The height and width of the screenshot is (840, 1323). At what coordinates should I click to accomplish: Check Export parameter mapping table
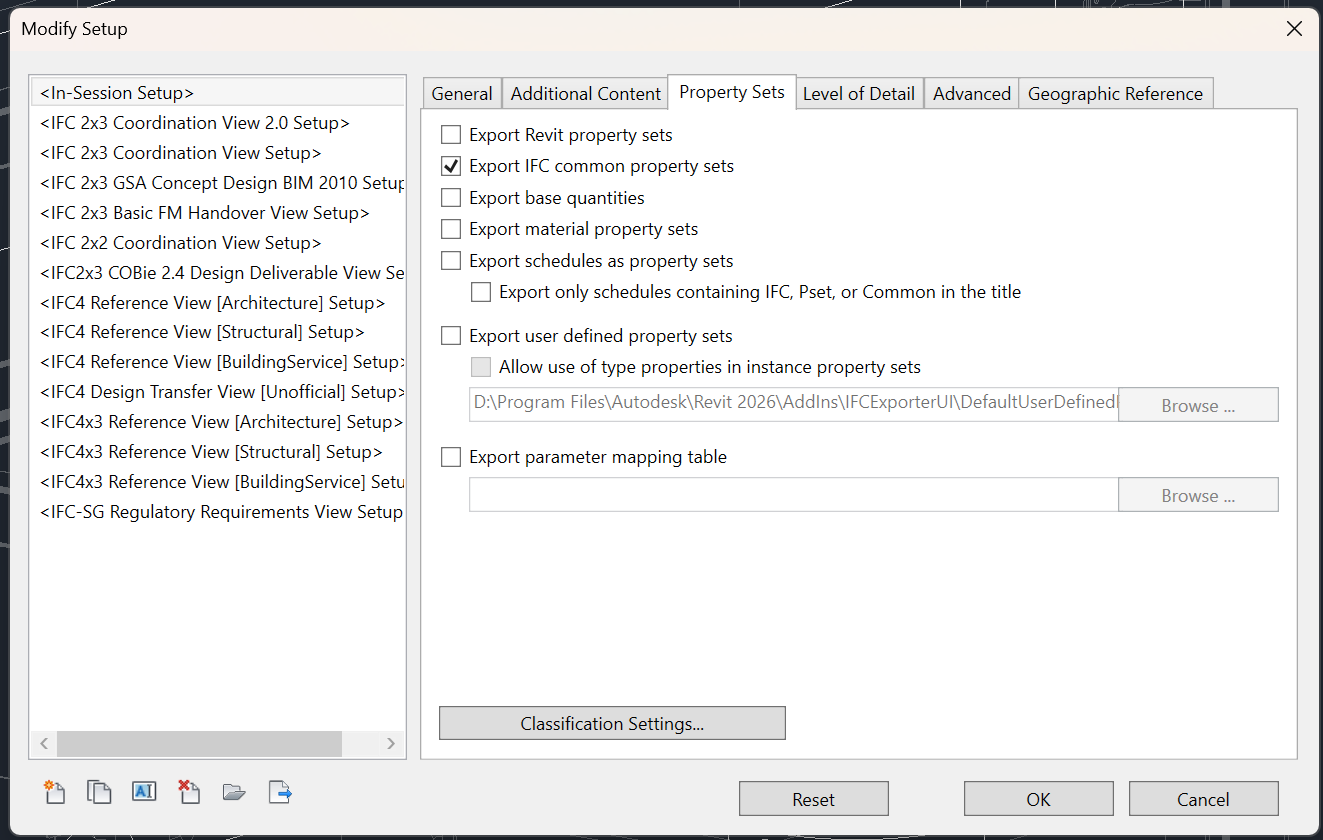point(451,457)
